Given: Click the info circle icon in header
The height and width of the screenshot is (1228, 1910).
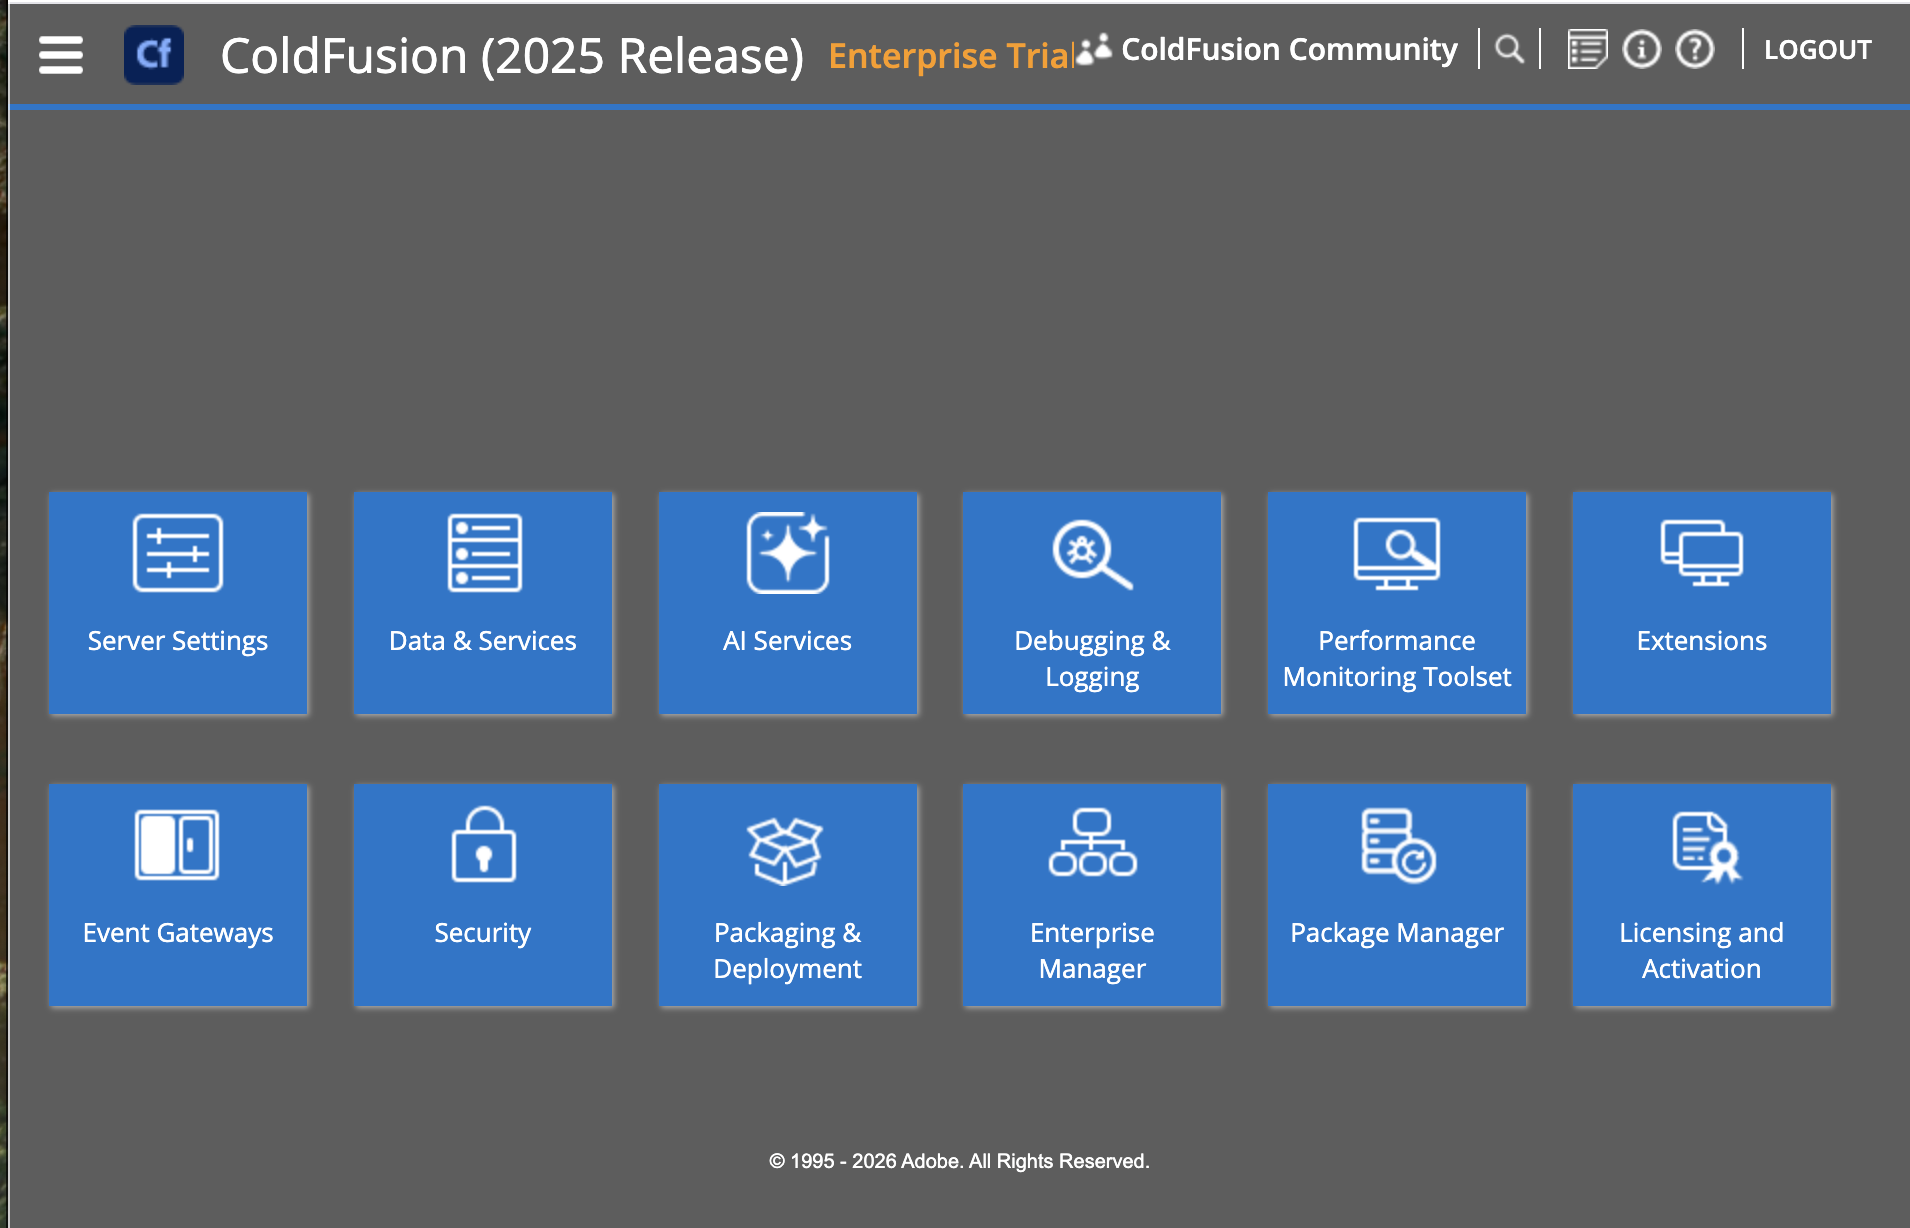Looking at the screenshot, I should coord(1641,49).
